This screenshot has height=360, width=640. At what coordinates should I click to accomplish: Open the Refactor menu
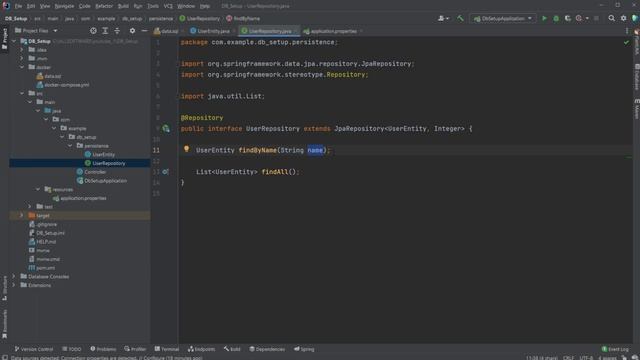point(104,6)
